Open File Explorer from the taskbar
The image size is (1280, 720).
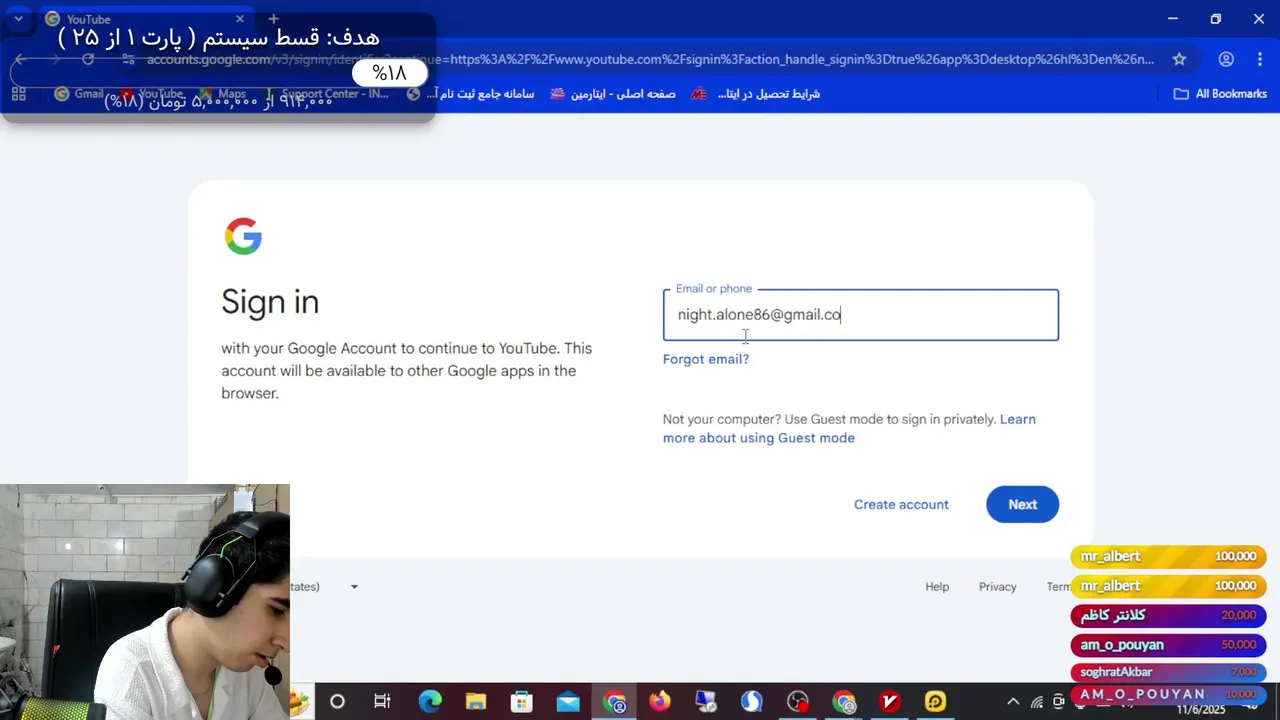coord(476,702)
